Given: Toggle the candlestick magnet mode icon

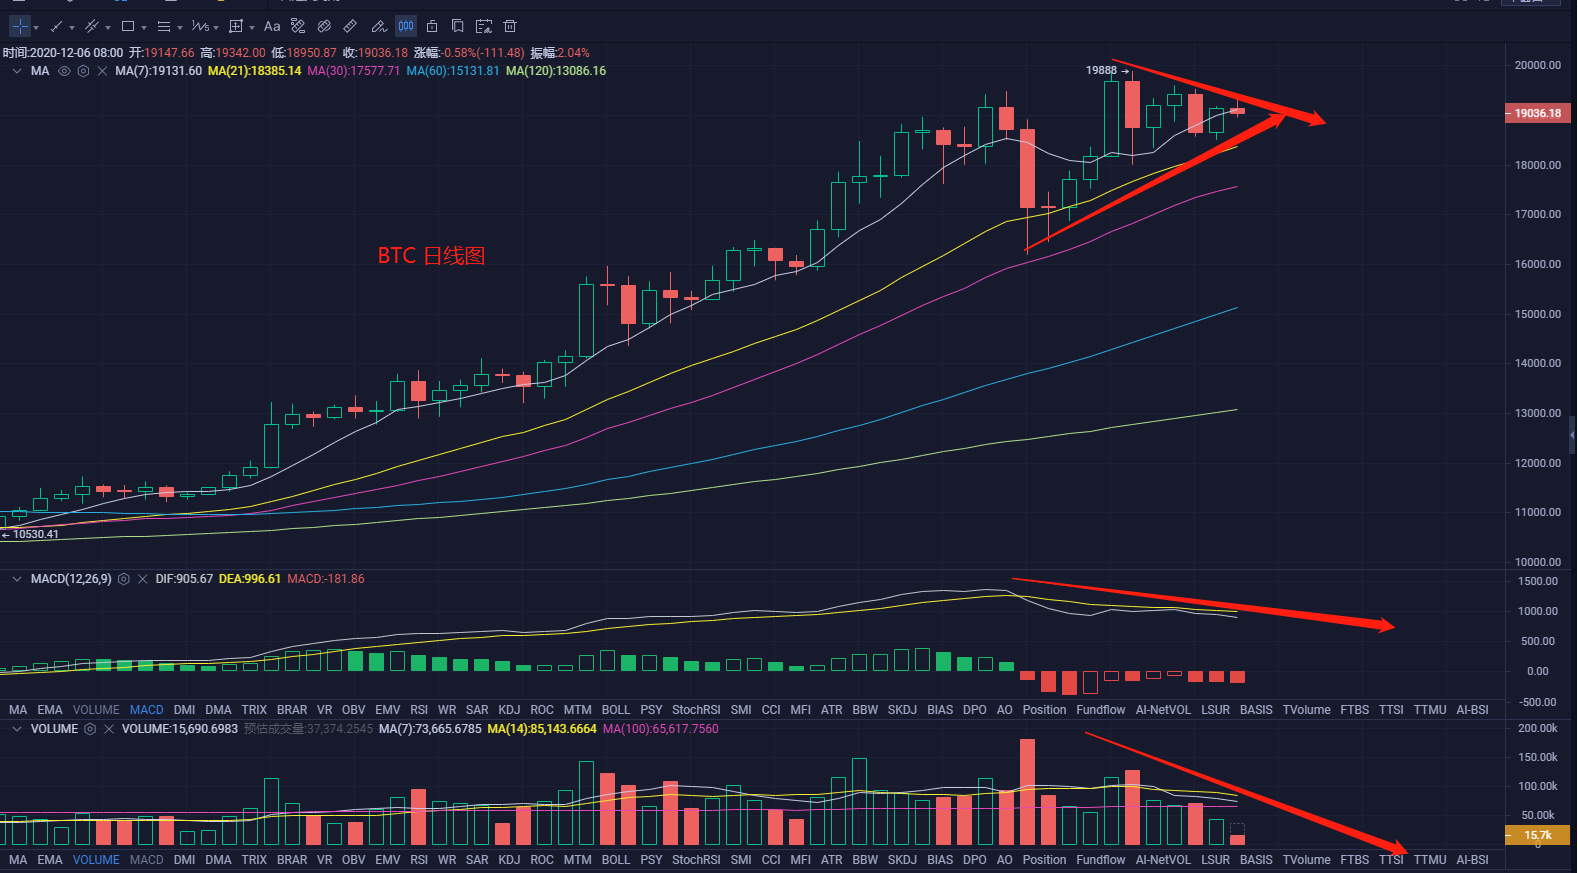Looking at the screenshot, I should point(406,26).
